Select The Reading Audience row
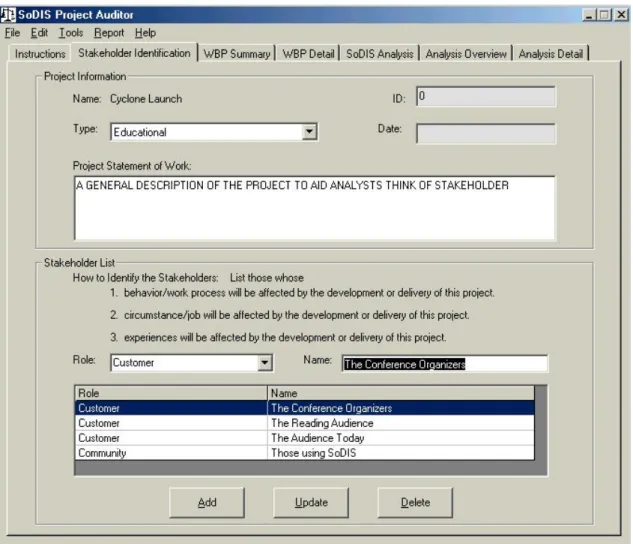Viewport: 633px width, 544px height. coord(305,423)
